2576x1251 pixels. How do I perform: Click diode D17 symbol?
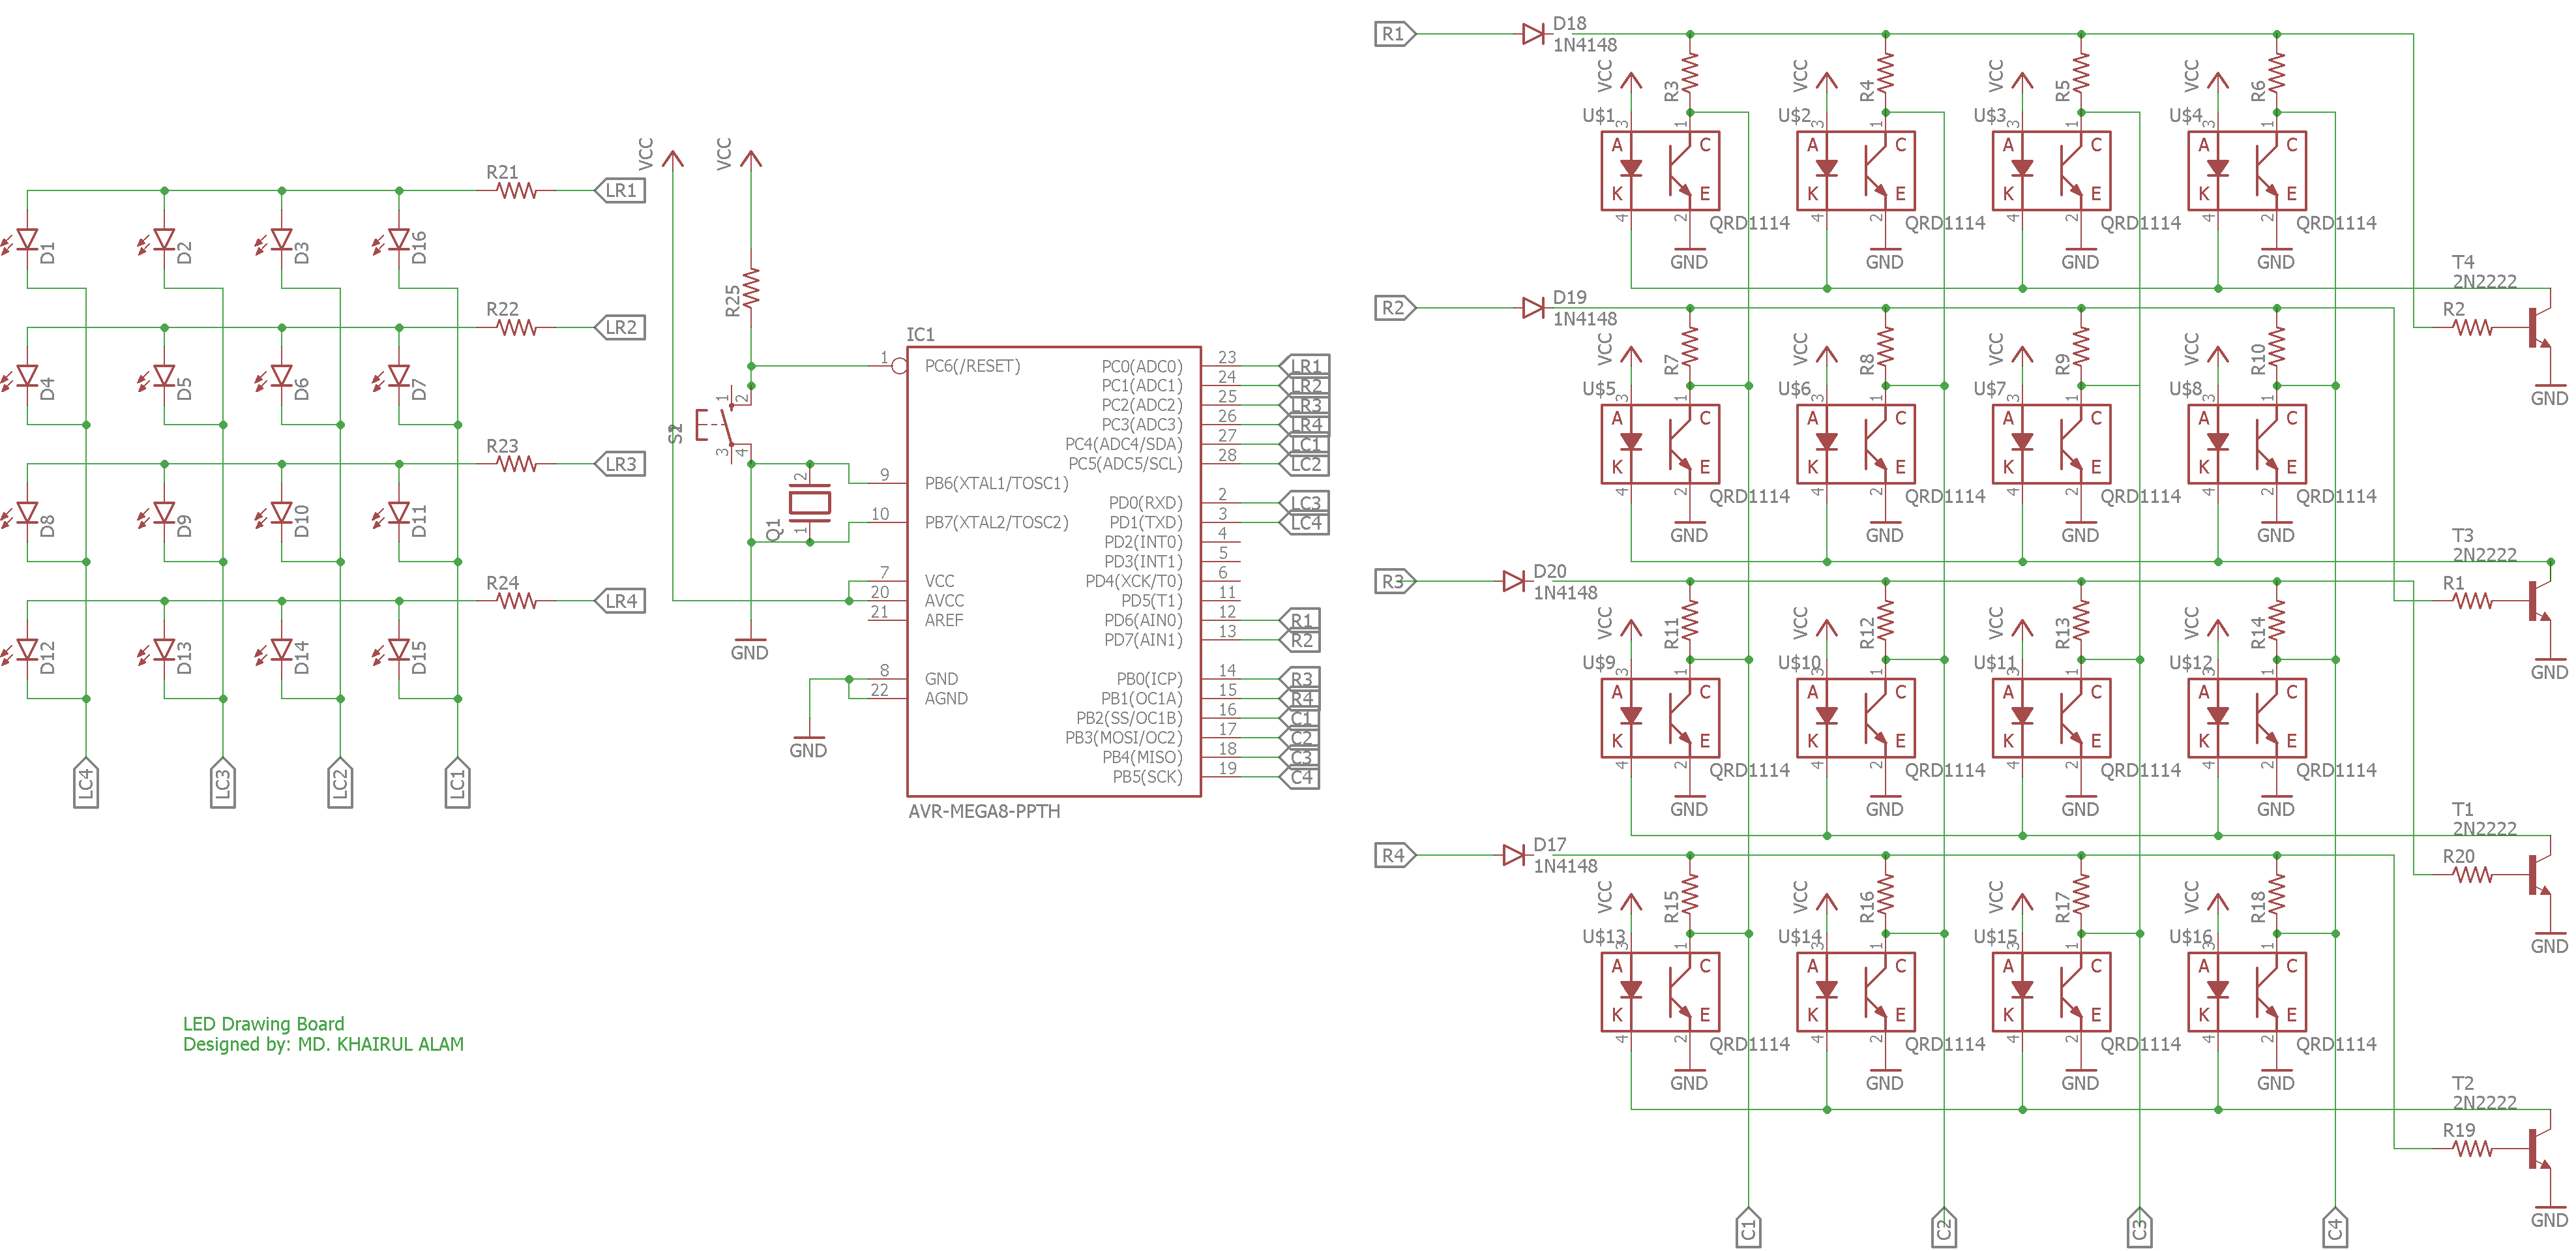[1514, 855]
